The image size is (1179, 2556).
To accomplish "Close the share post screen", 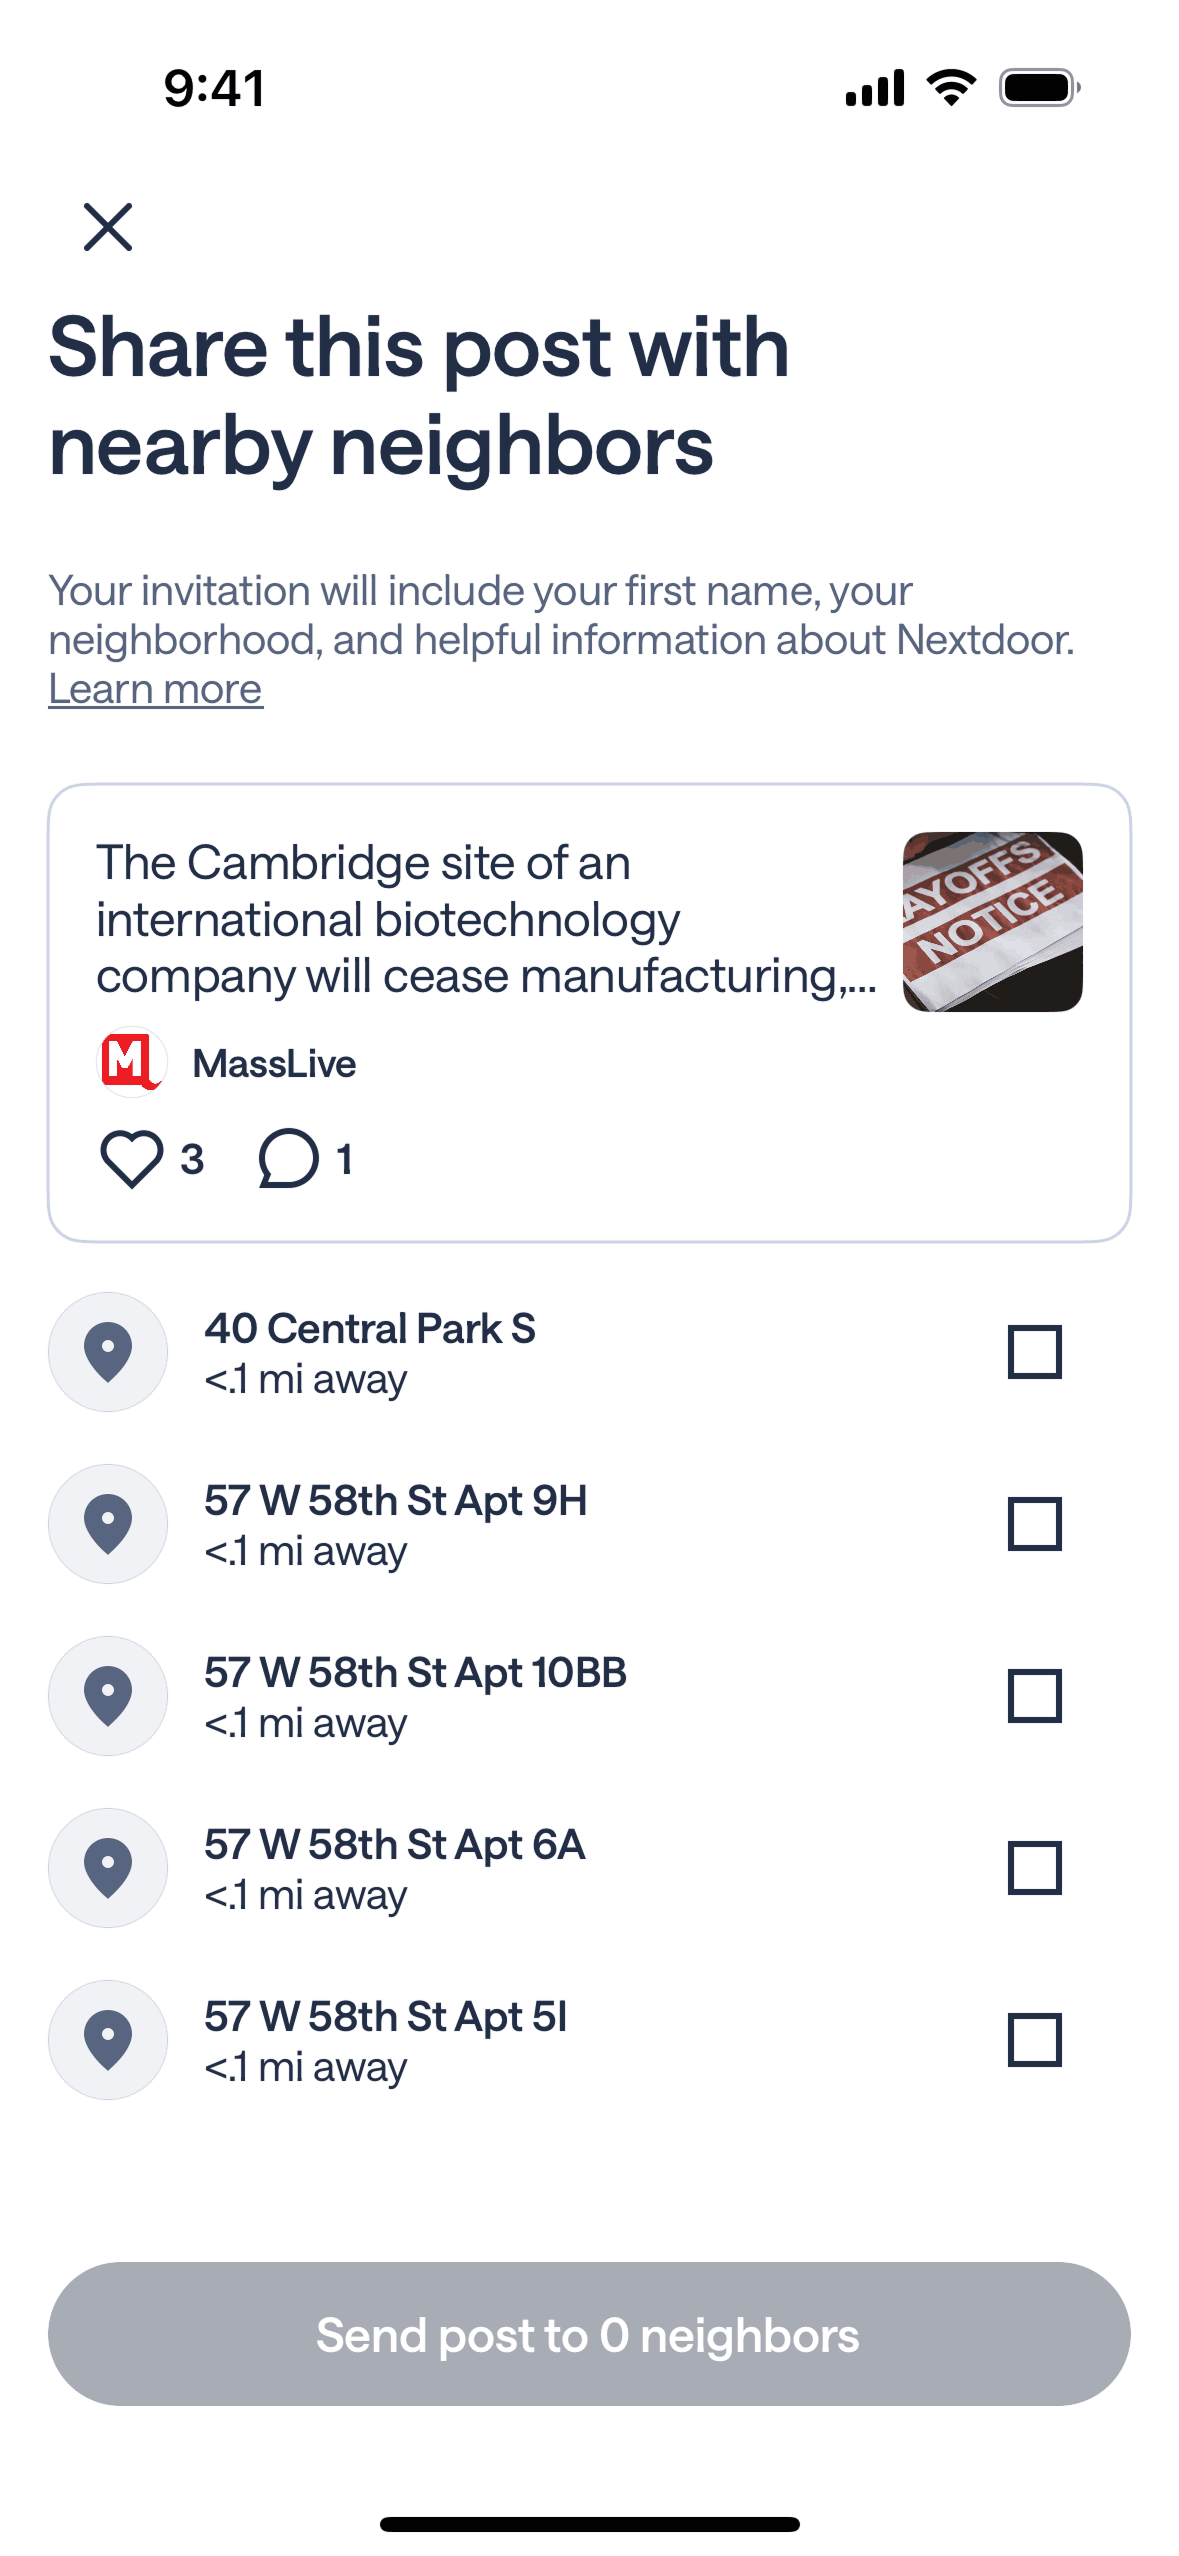I will [x=108, y=227].
